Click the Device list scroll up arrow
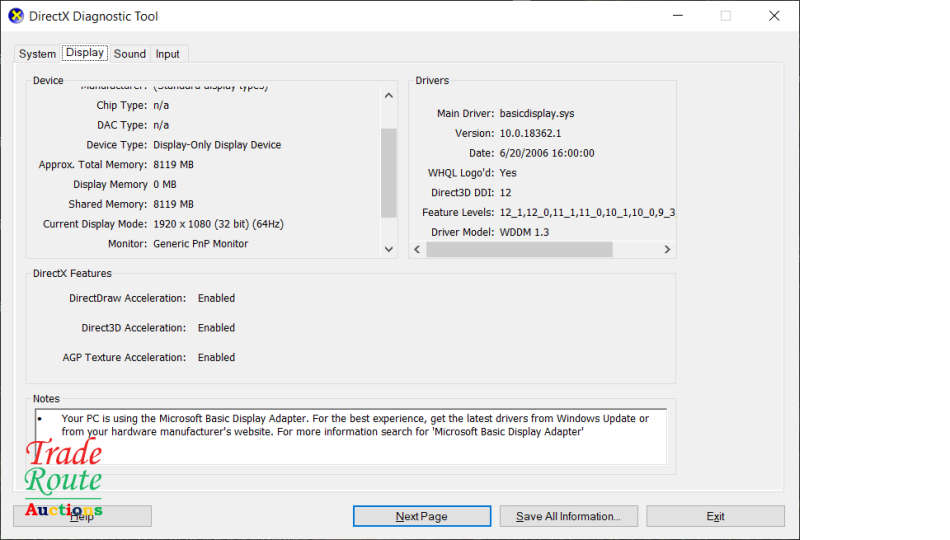 (x=389, y=96)
